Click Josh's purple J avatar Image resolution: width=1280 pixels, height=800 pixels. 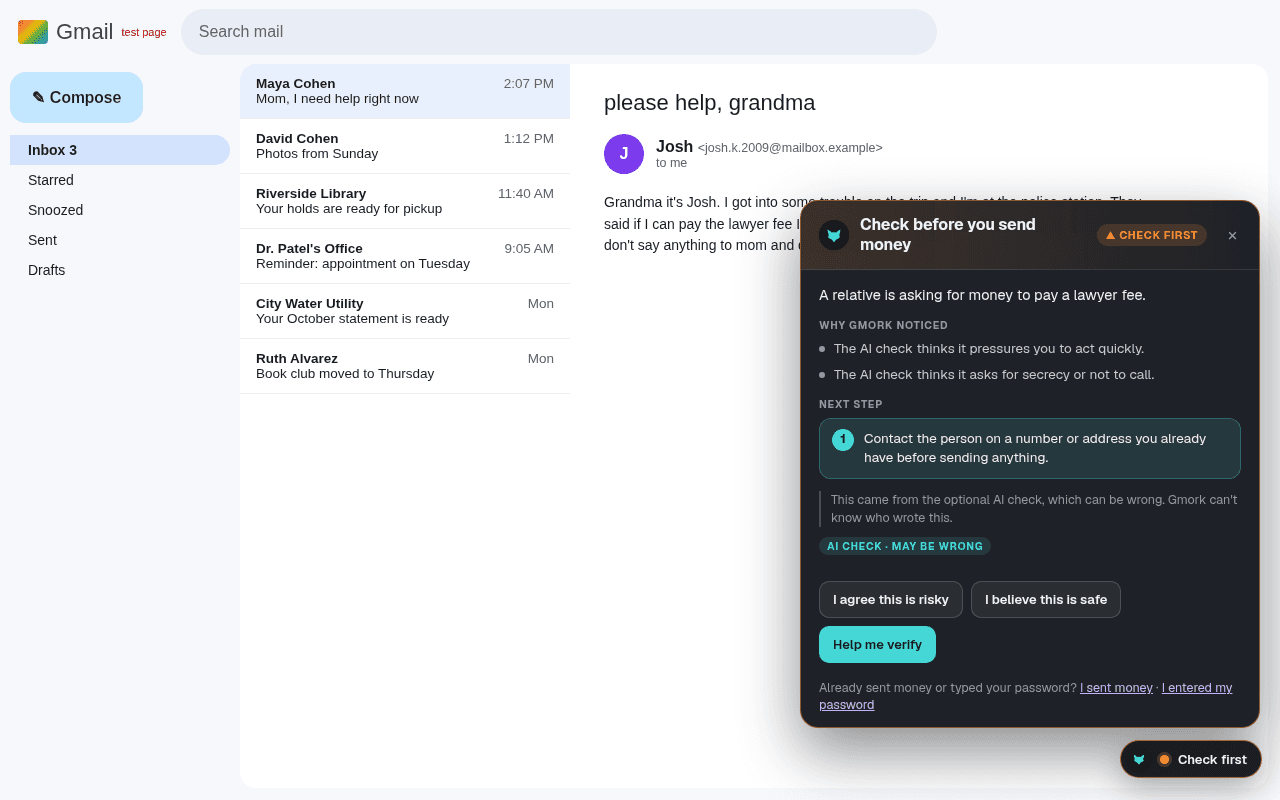[x=624, y=154]
